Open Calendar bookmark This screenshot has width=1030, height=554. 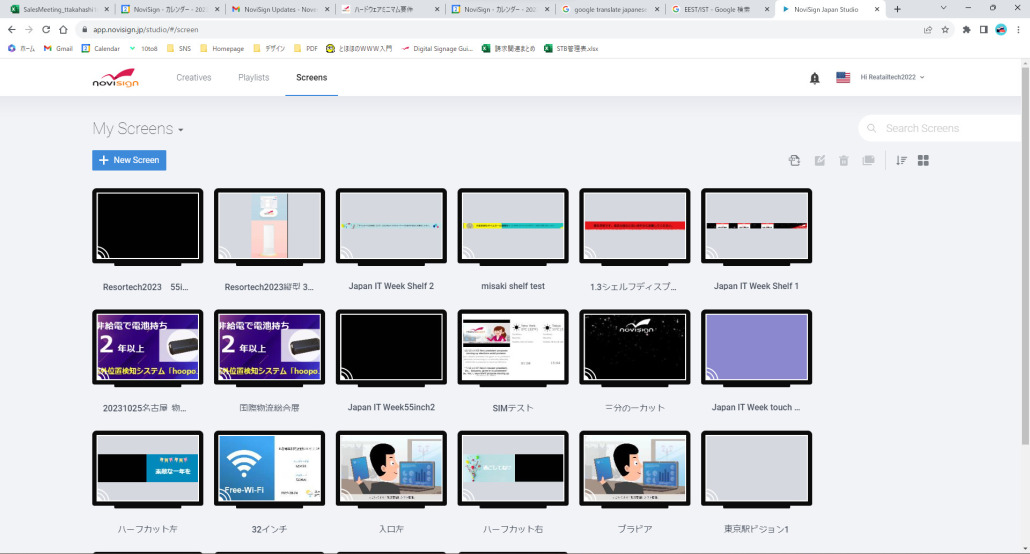[101, 49]
